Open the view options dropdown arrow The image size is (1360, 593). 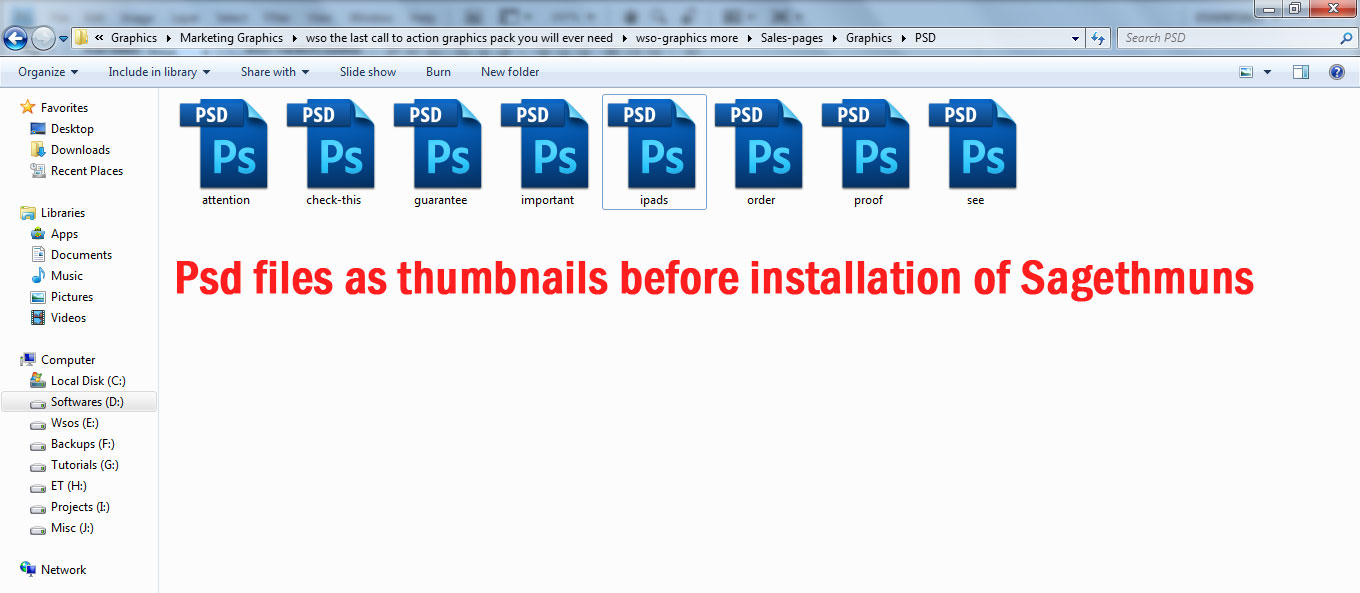pos(1267,72)
